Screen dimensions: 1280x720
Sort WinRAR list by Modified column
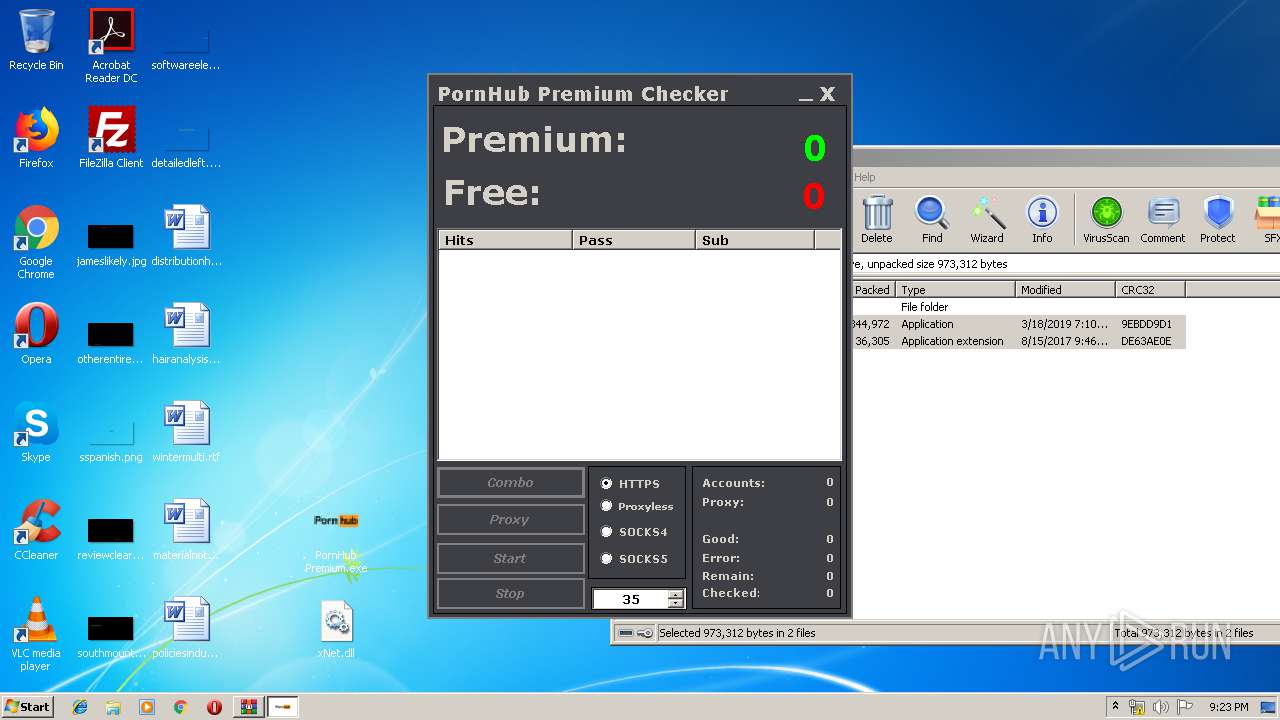(x=1065, y=290)
